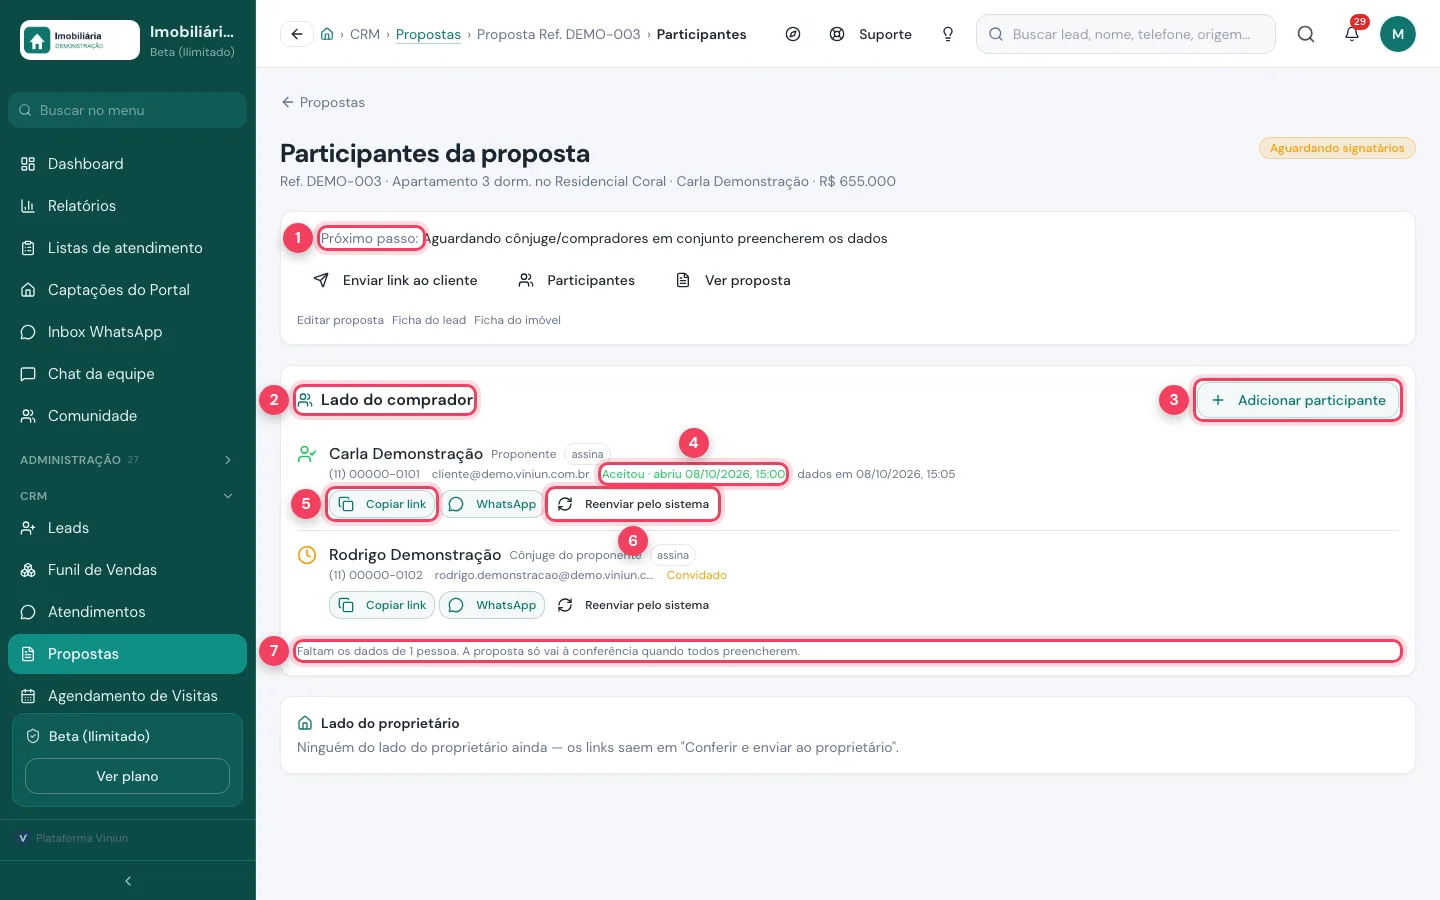Screen dimensions: 1440x900
Task: Copy link for Carla Demonstração
Action: point(382,504)
